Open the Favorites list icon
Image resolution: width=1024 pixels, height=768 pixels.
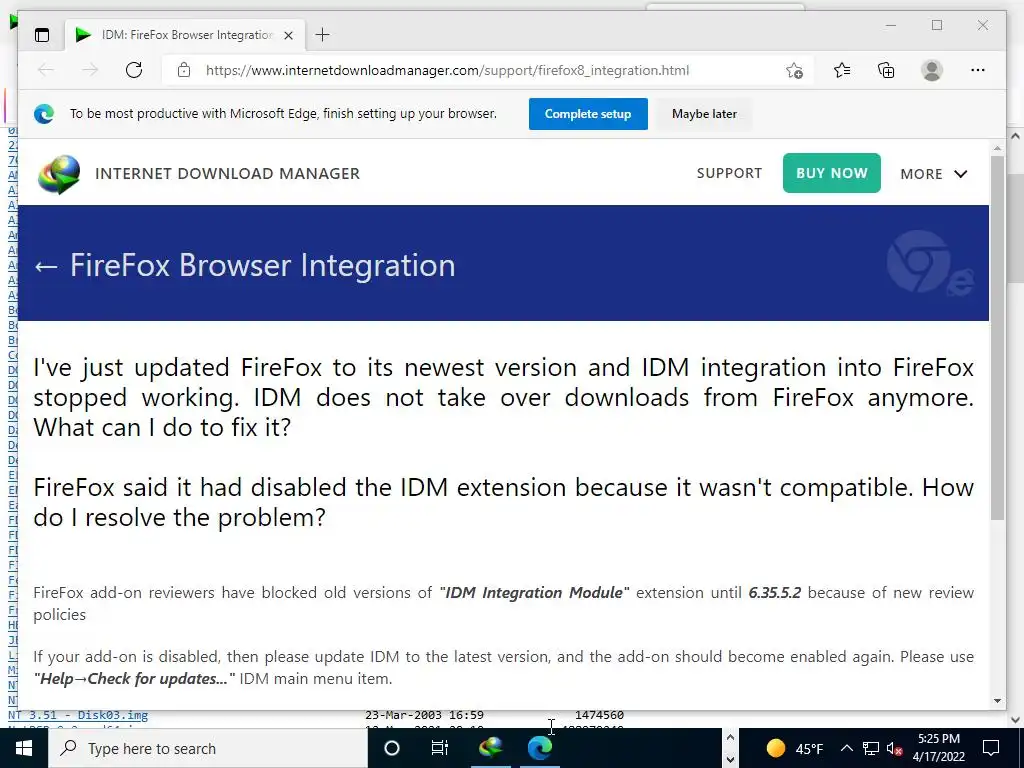point(842,70)
